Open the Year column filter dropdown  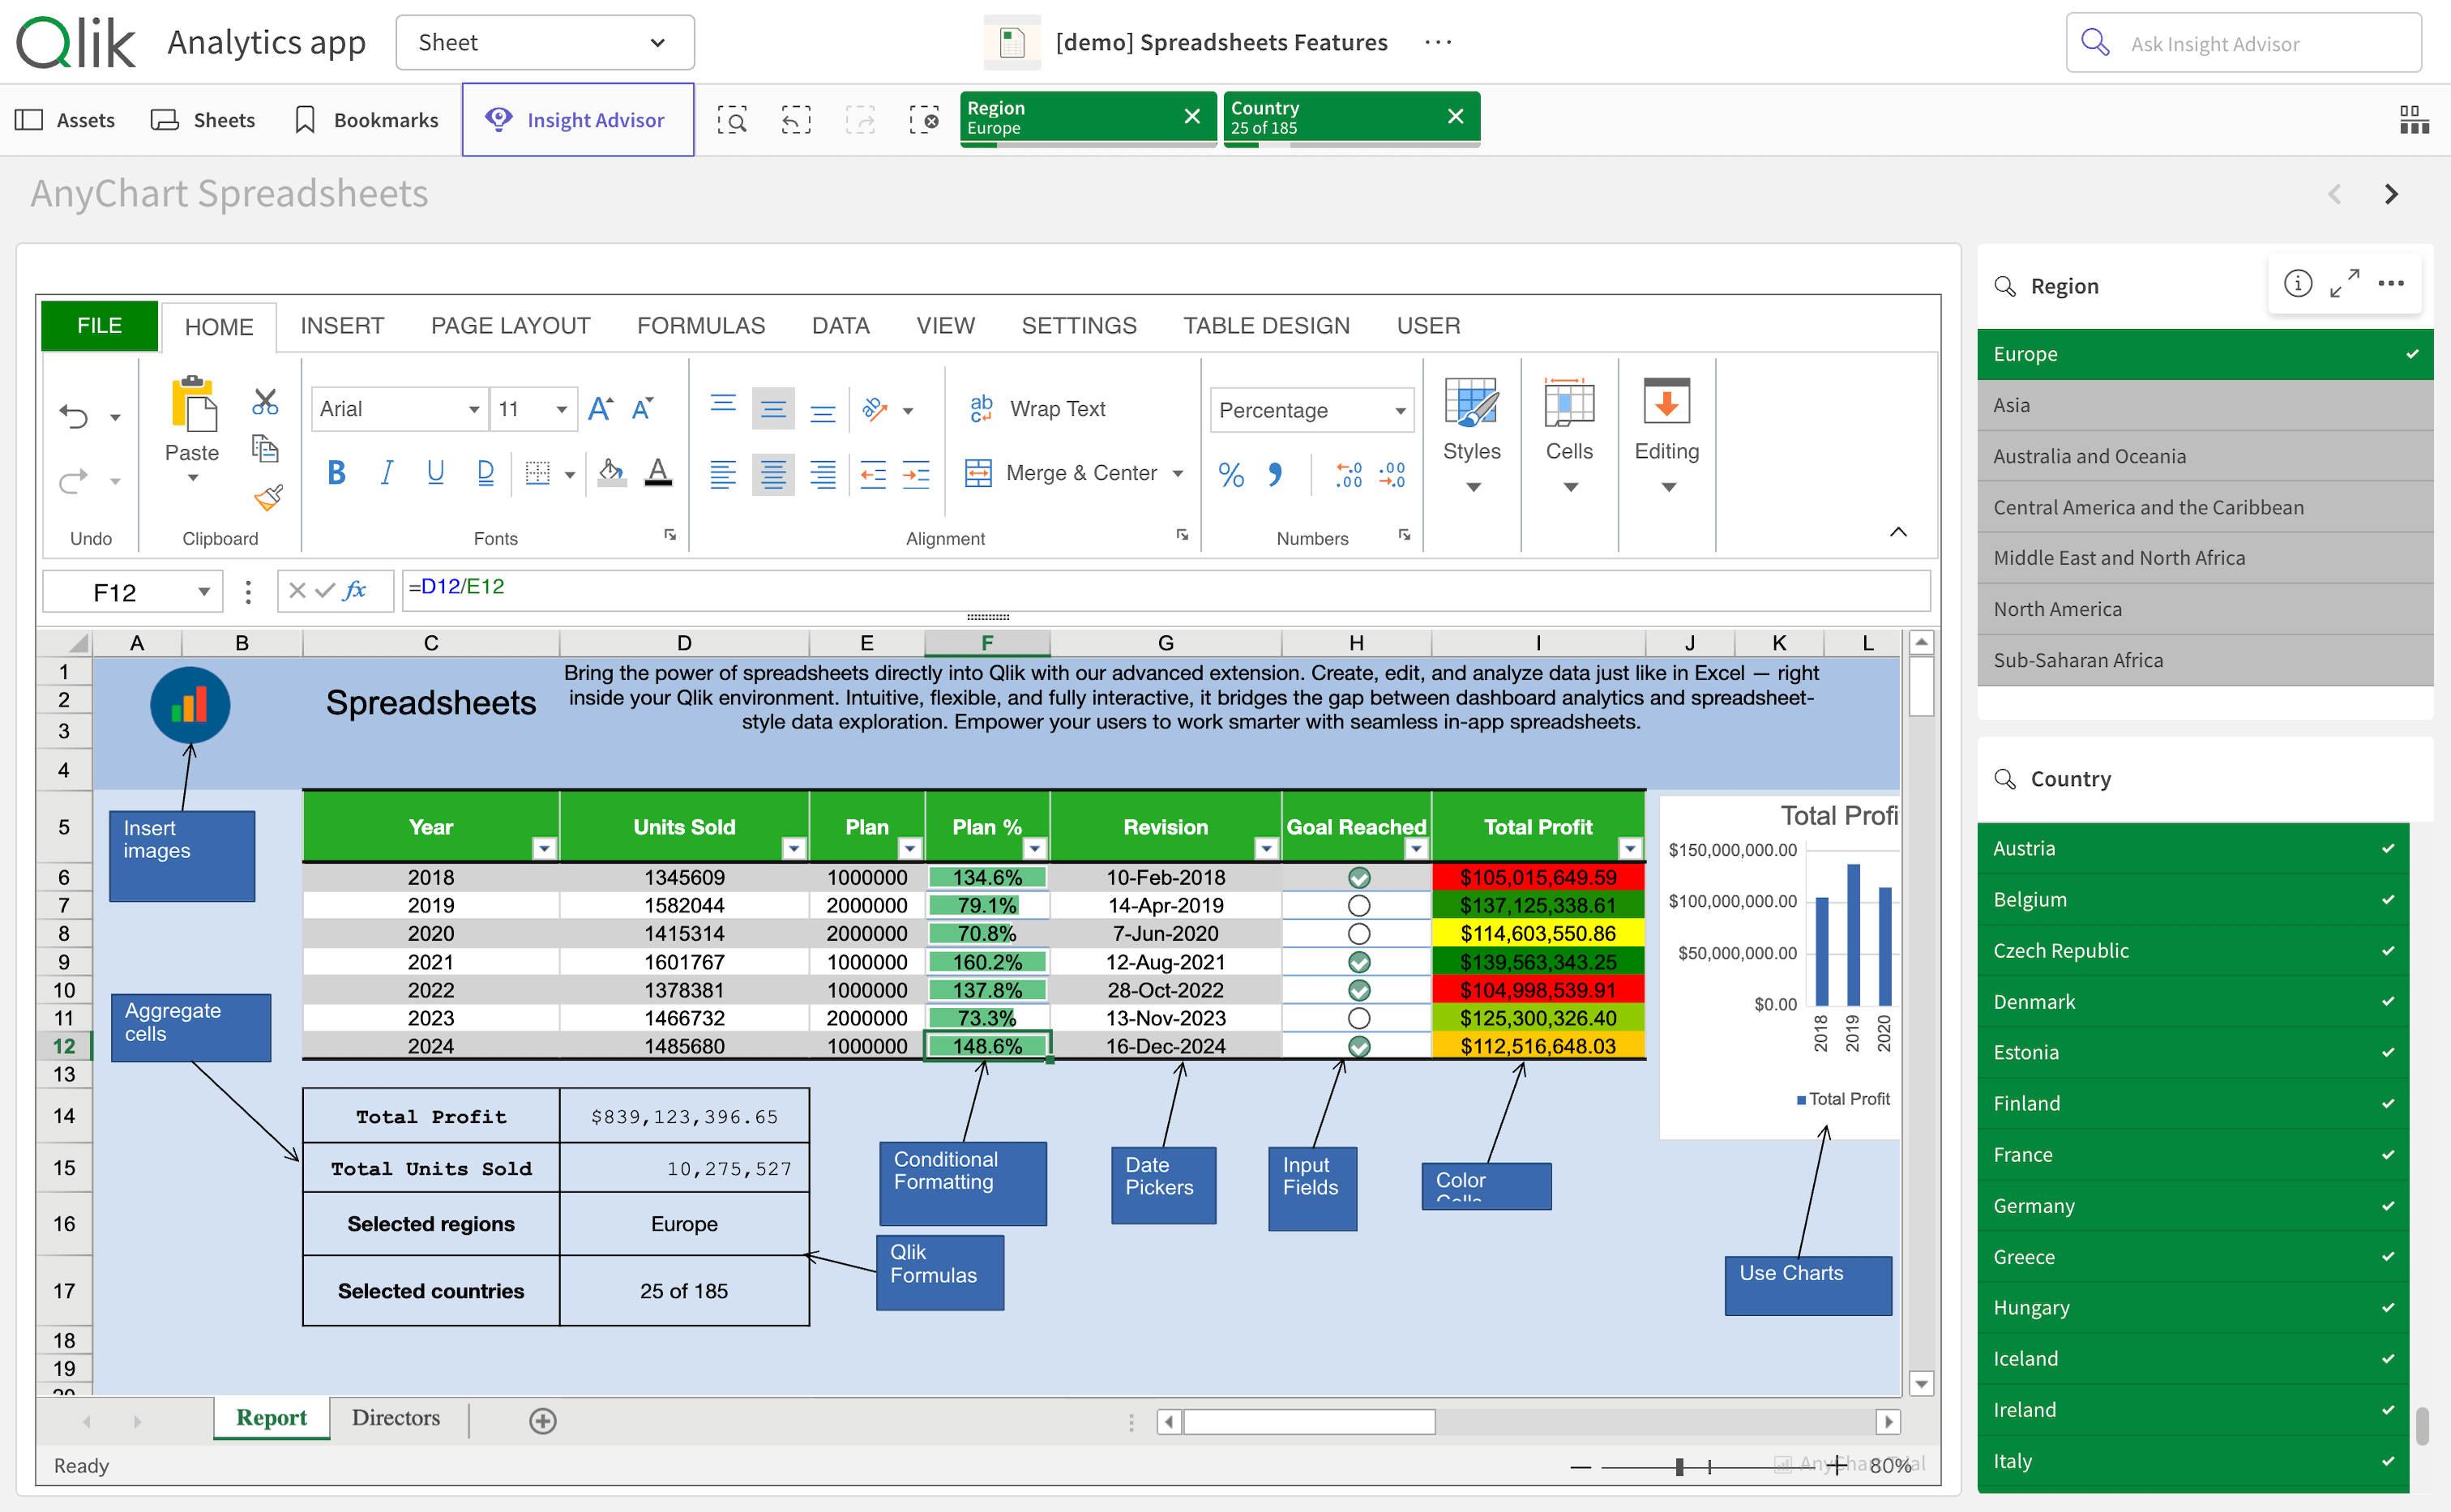click(543, 848)
